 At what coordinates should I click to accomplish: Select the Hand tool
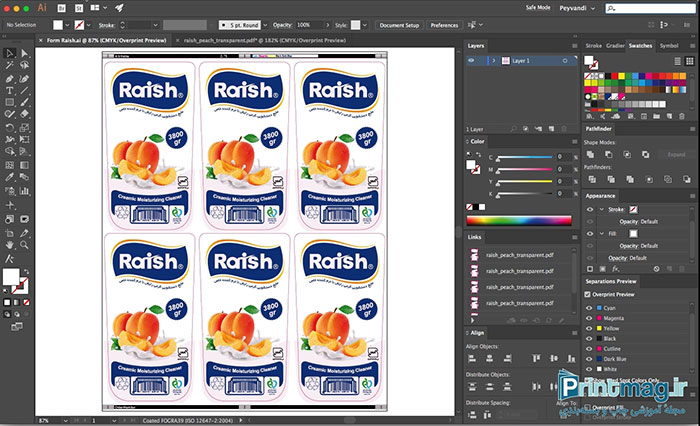(x=9, y=245)
